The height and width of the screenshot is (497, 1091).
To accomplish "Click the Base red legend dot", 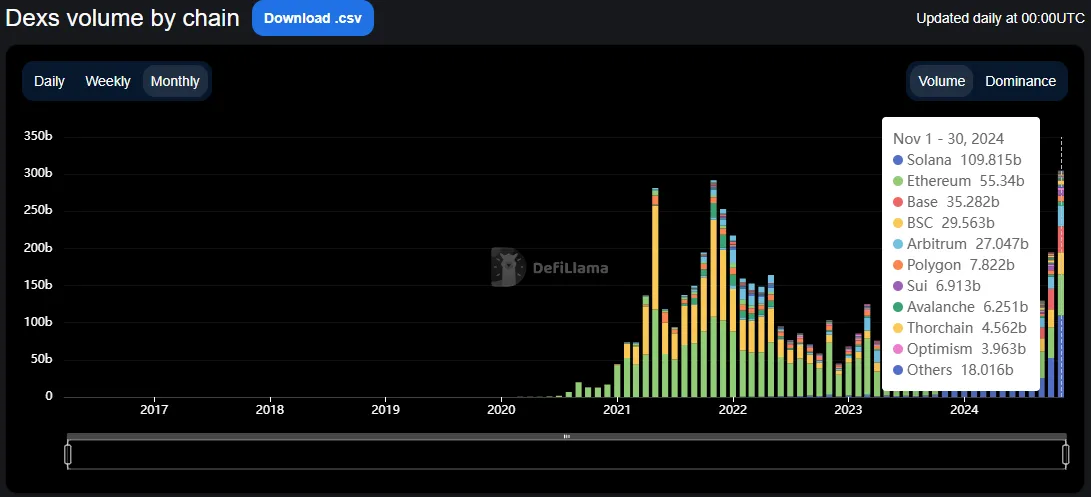I will [898, 202].
